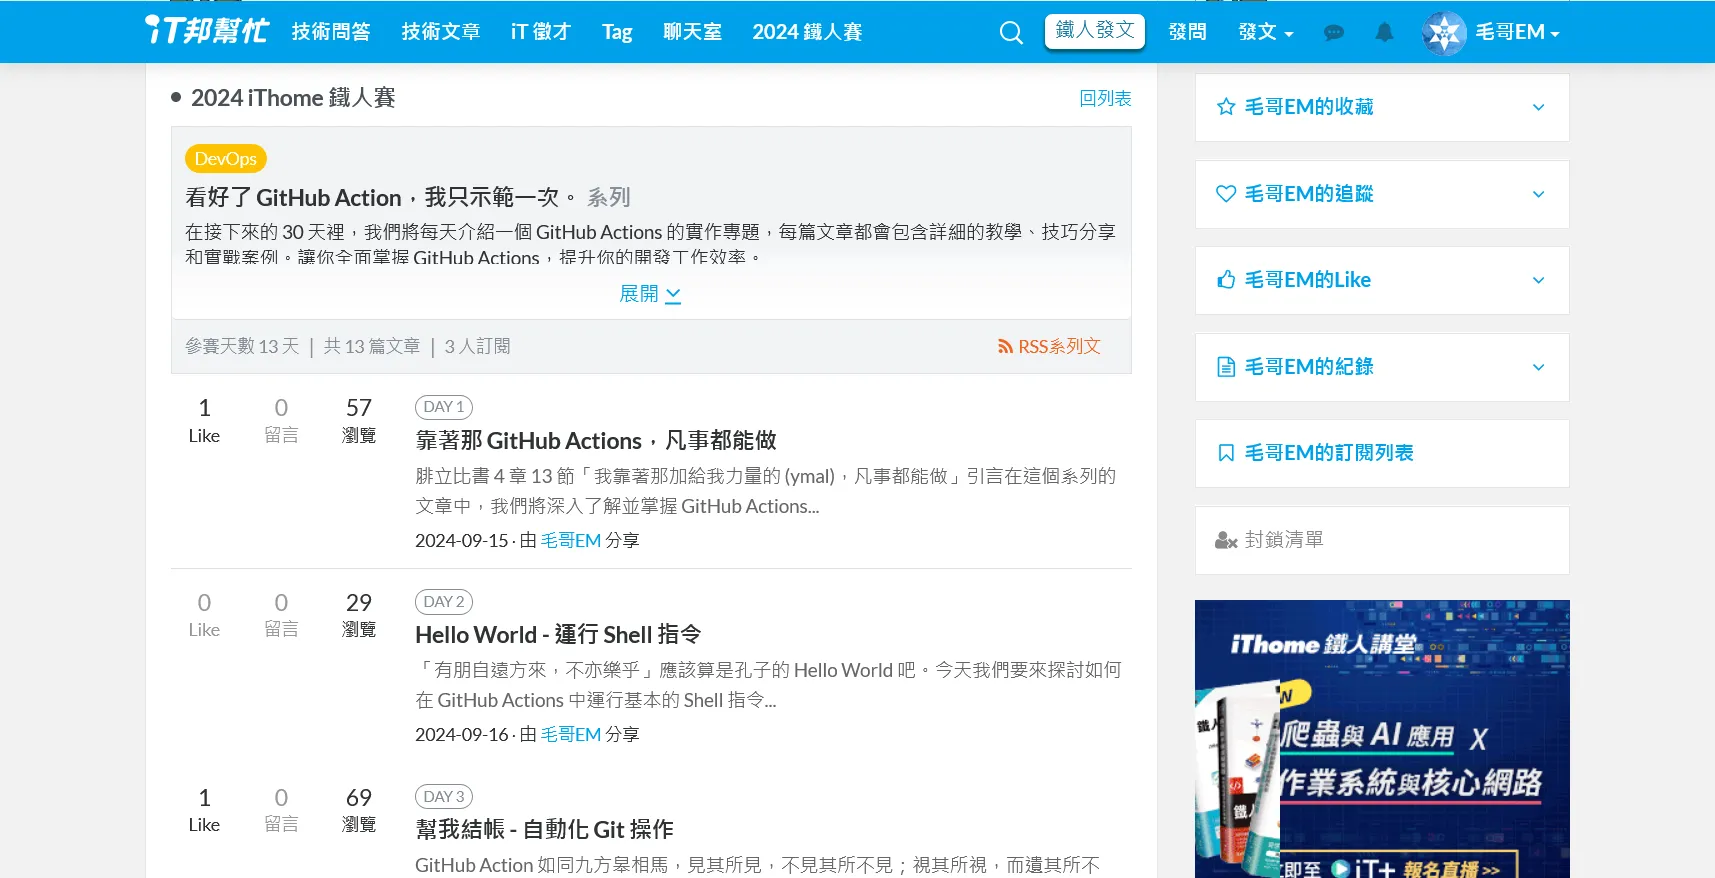Open article 幫我結帳 - 自動化 Git 操作
This screenshot has width=1715, height=878.
click(544, 829)
